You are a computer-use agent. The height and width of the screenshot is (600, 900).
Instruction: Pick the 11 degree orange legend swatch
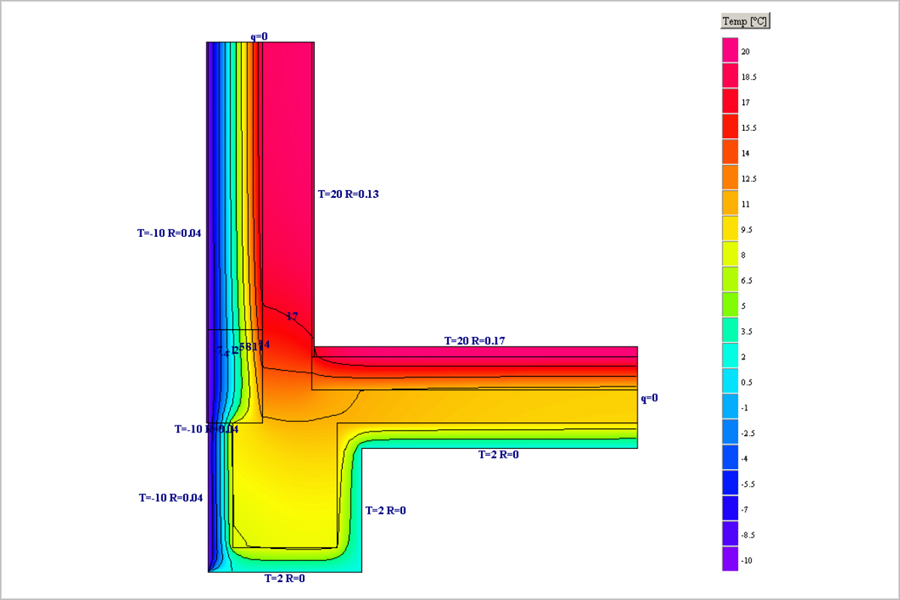730,203
